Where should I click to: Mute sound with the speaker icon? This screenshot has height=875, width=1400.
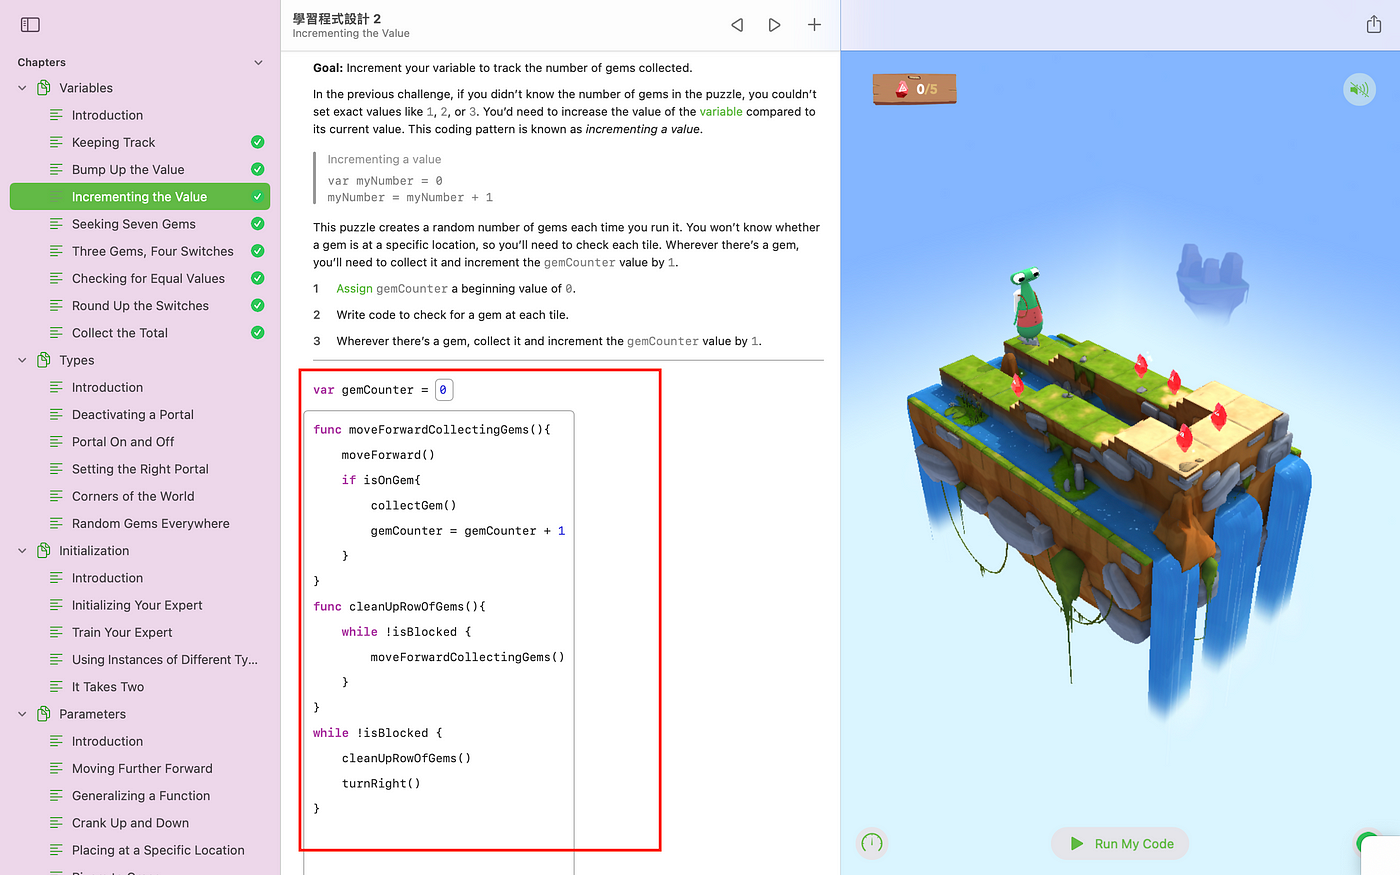[x=1359, y=89]
